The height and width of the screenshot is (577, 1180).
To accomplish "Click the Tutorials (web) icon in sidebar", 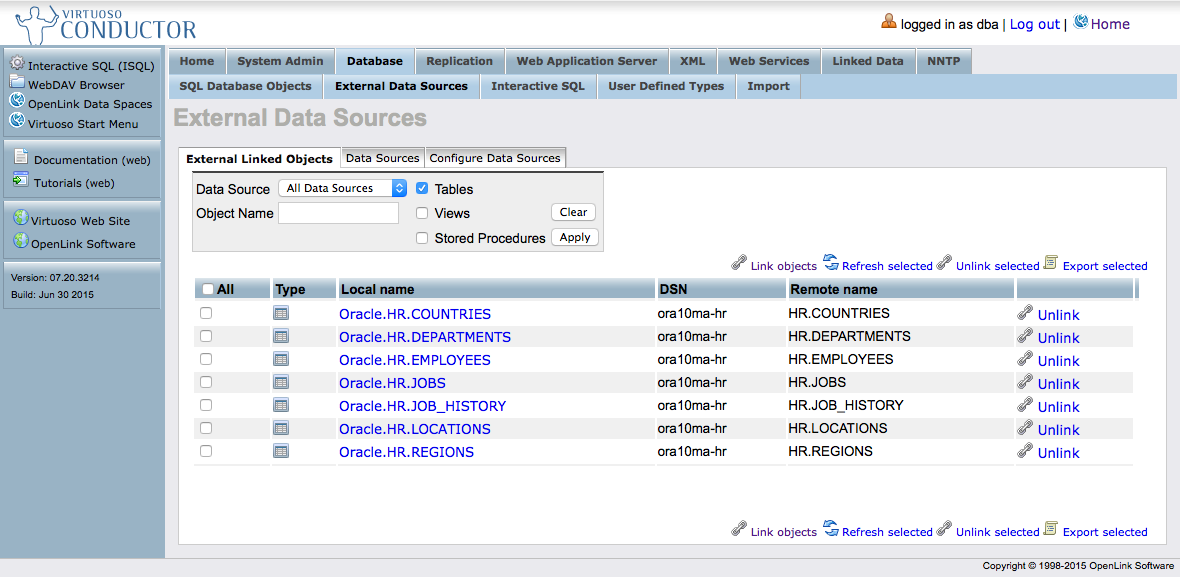I will coord(21,181).
